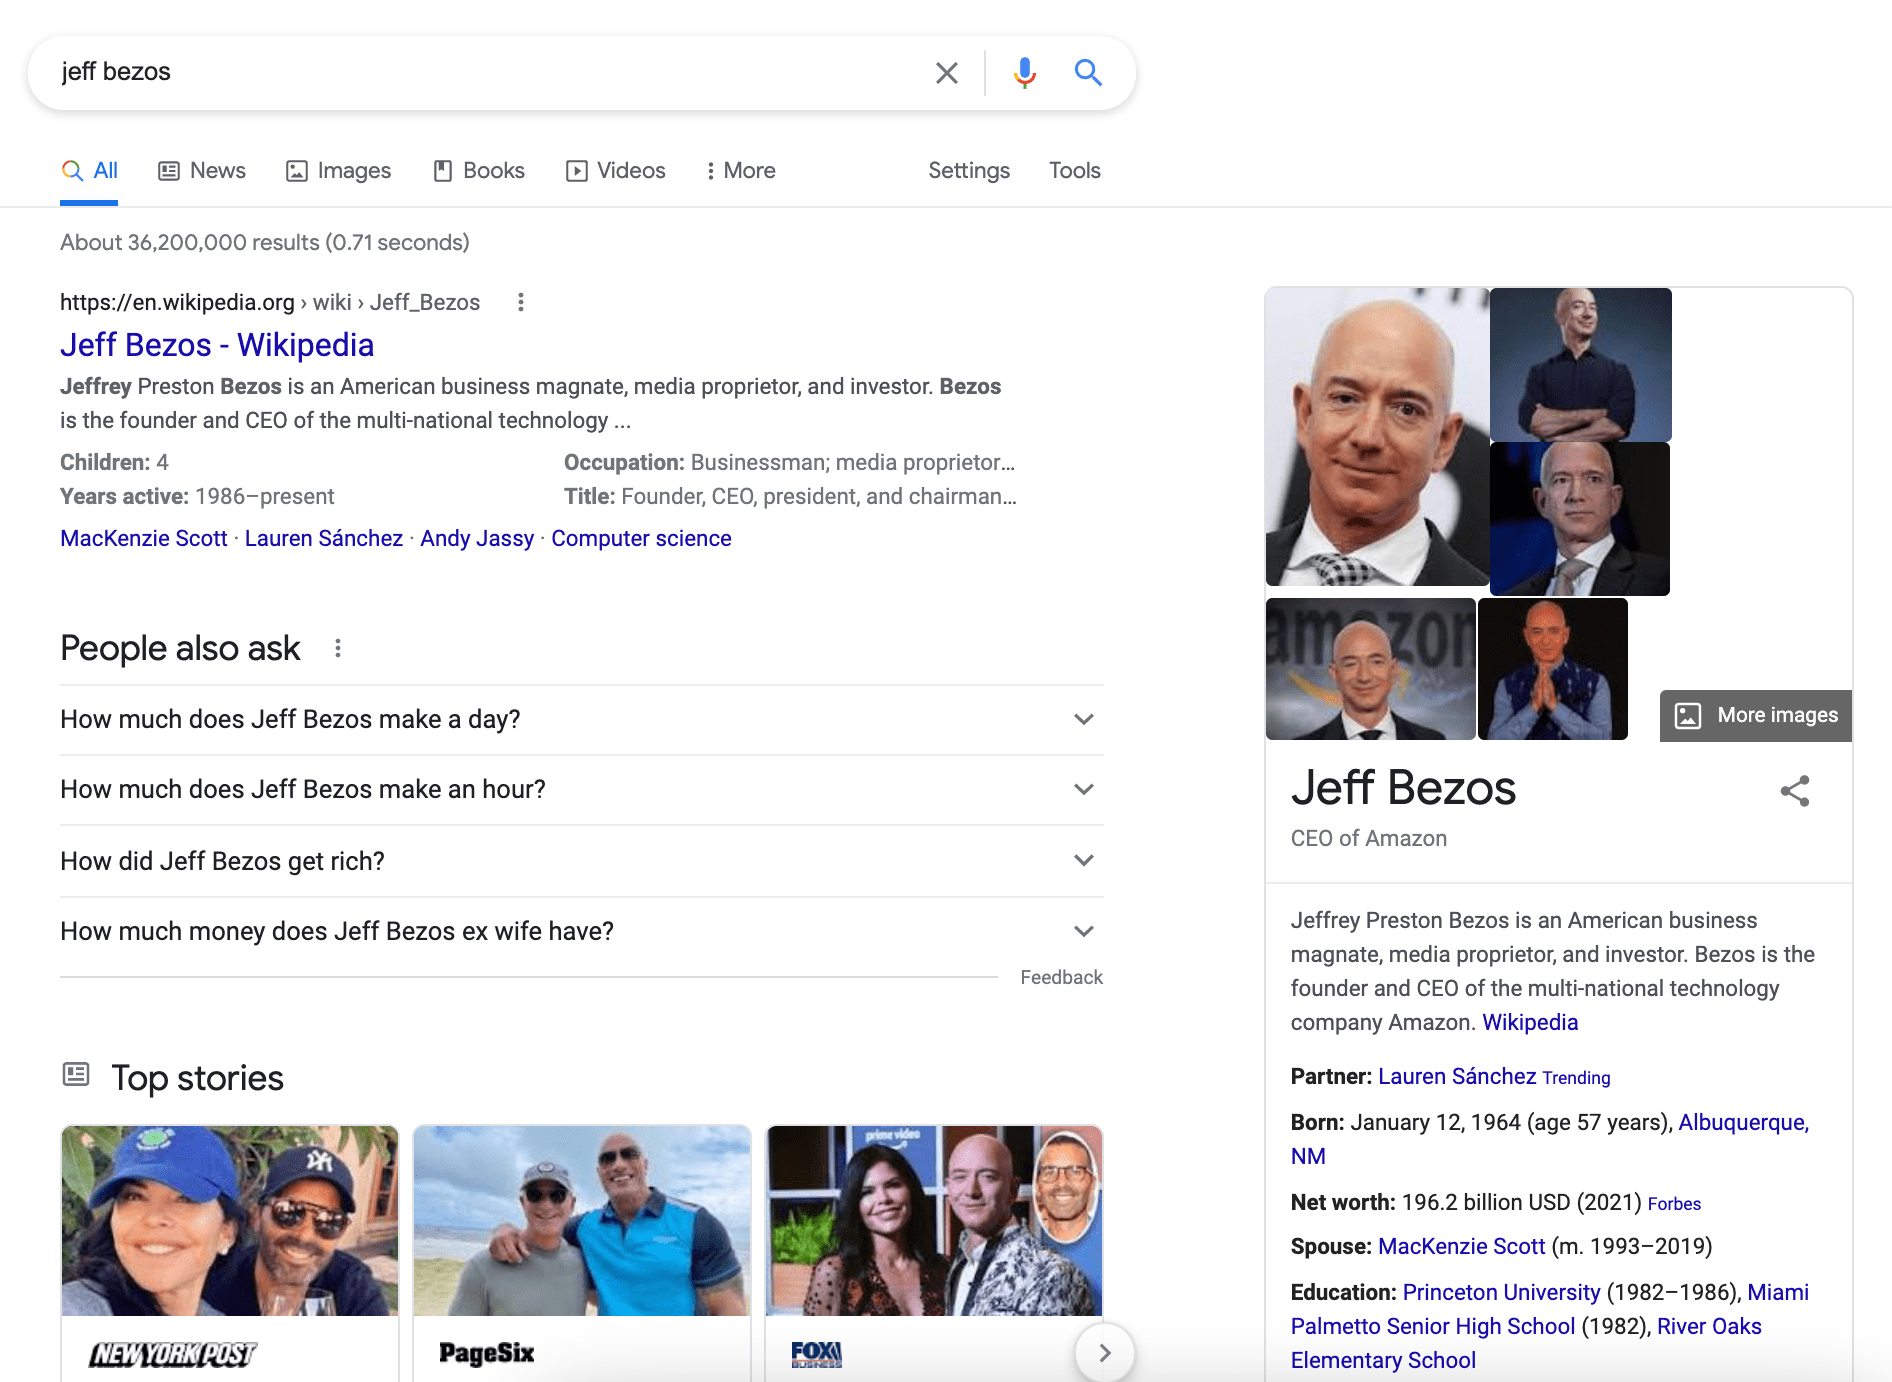Open the New York Post top story image

click(230, 1221)
